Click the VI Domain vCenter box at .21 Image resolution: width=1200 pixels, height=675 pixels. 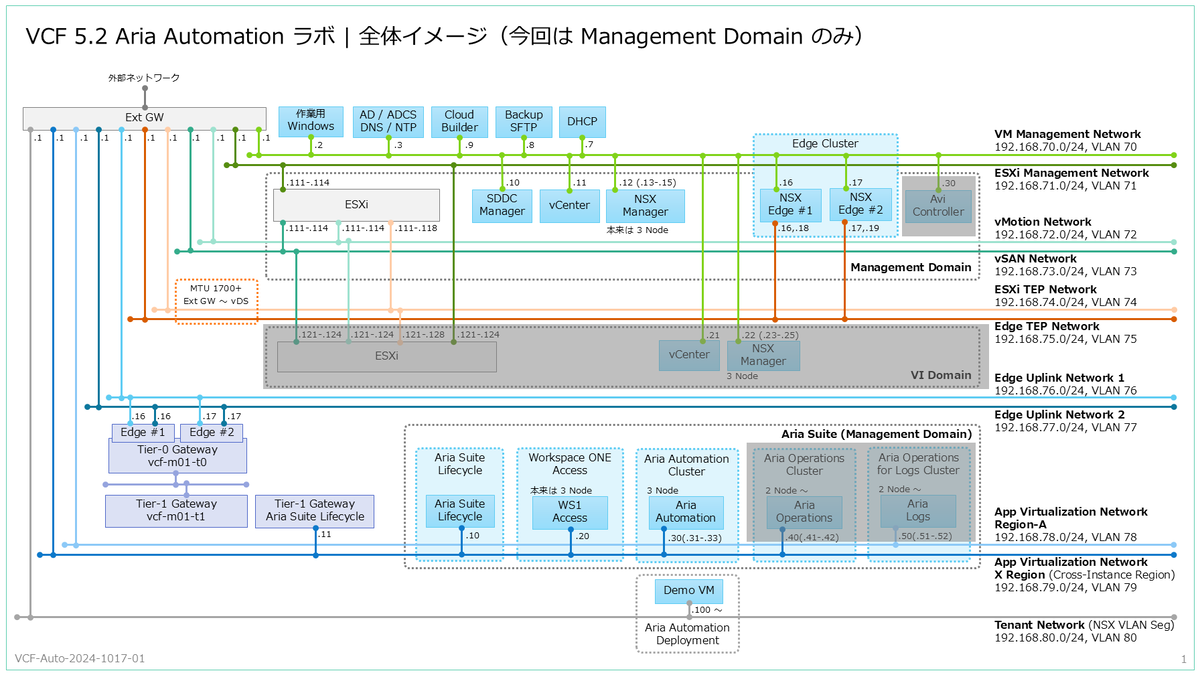point(689,355)
